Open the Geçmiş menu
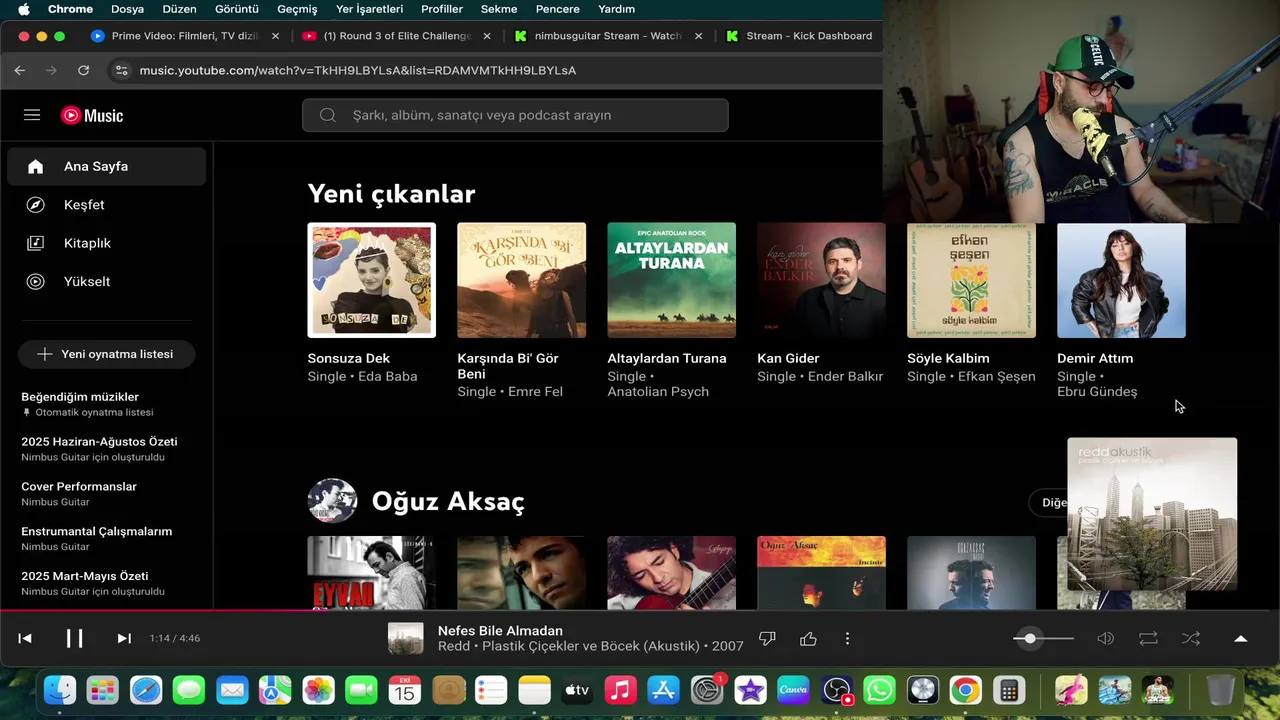Viewport: 1280px width, 720px height. 297,9
